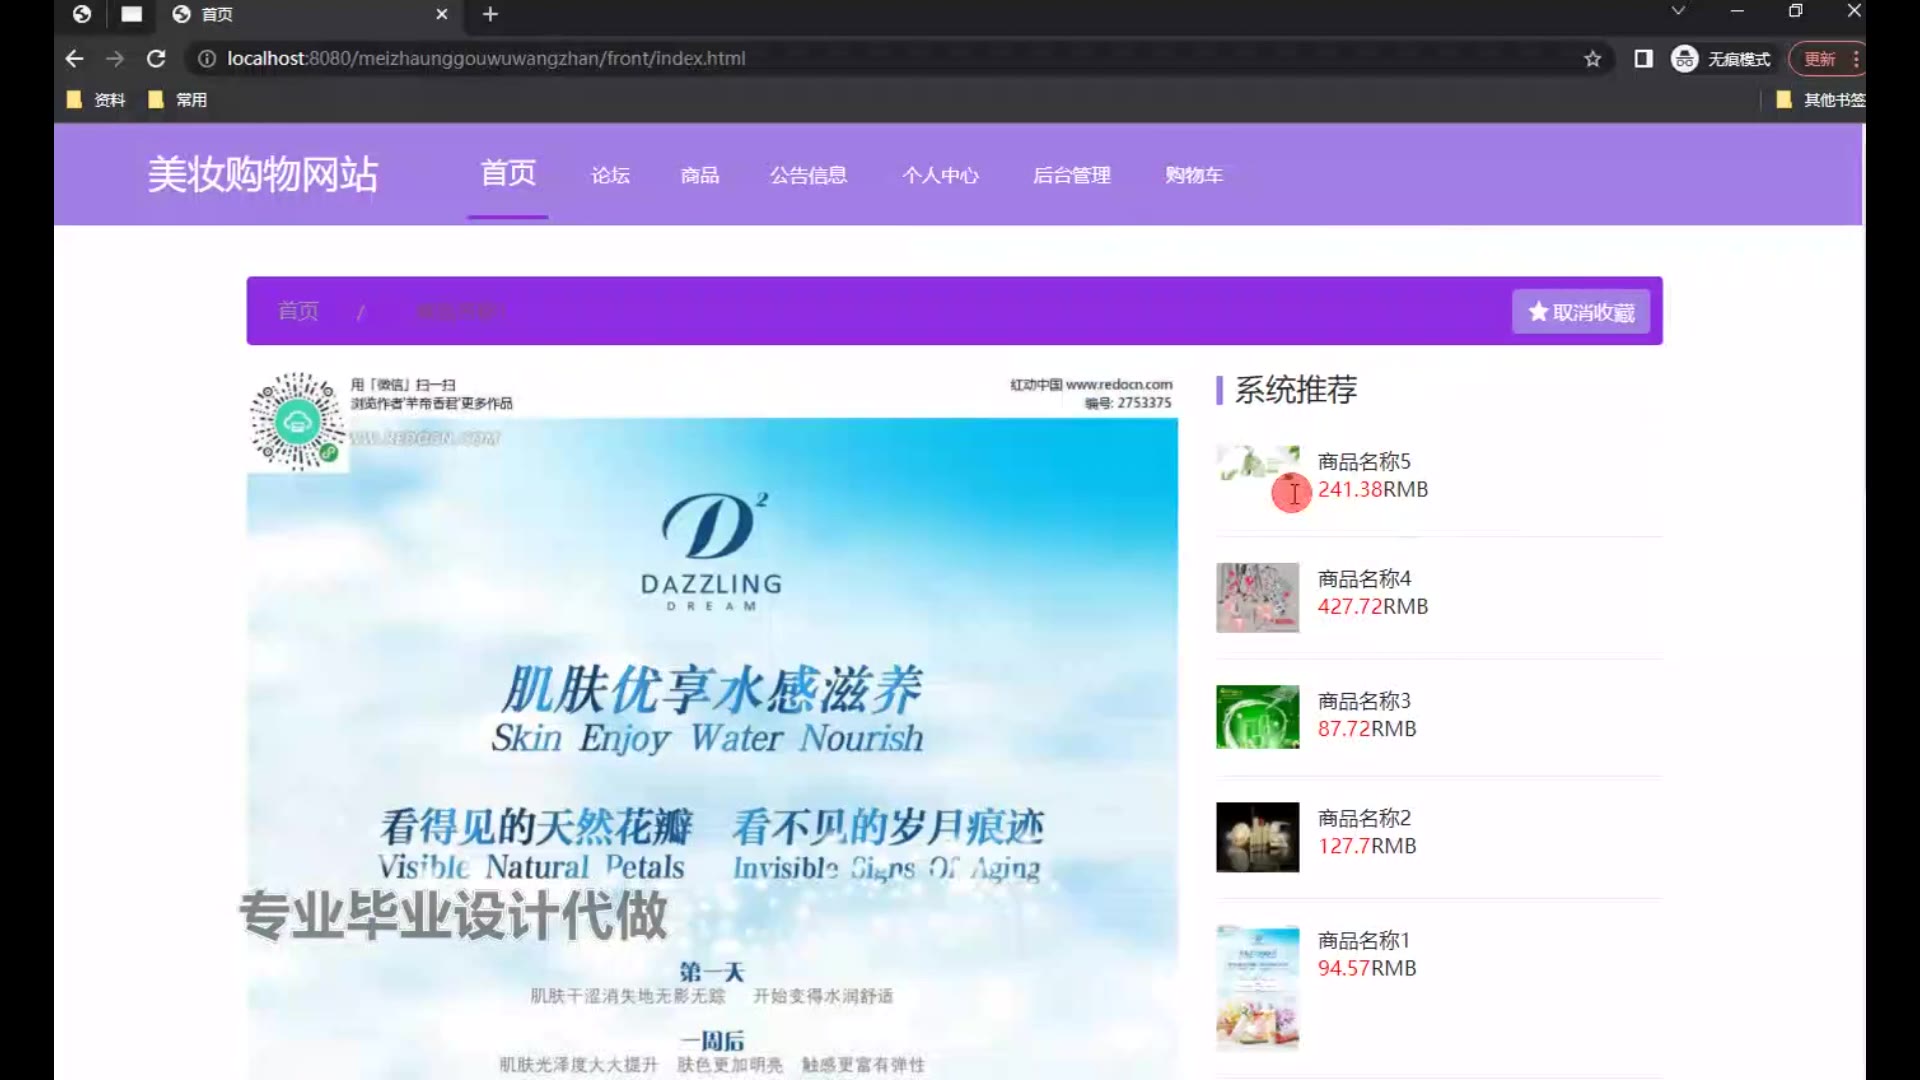Open the 资料 bookmark folder
Screen dimensions: 1920x1080
click(x=97, y=100)
